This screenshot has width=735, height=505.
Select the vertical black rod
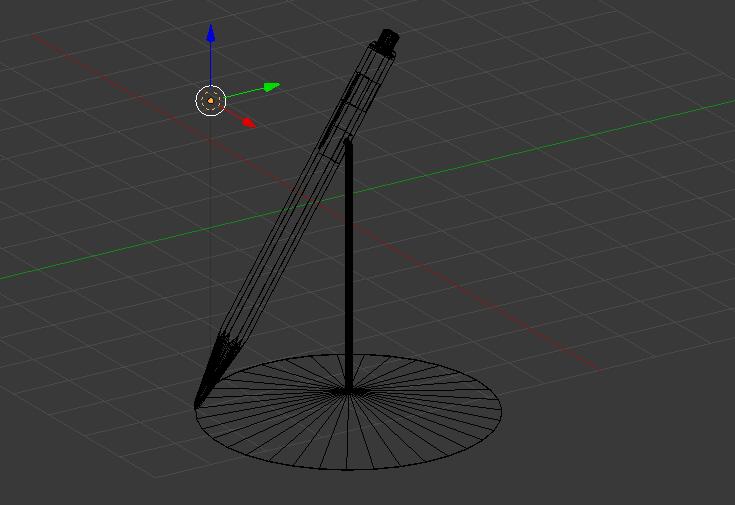click(349, 265)
